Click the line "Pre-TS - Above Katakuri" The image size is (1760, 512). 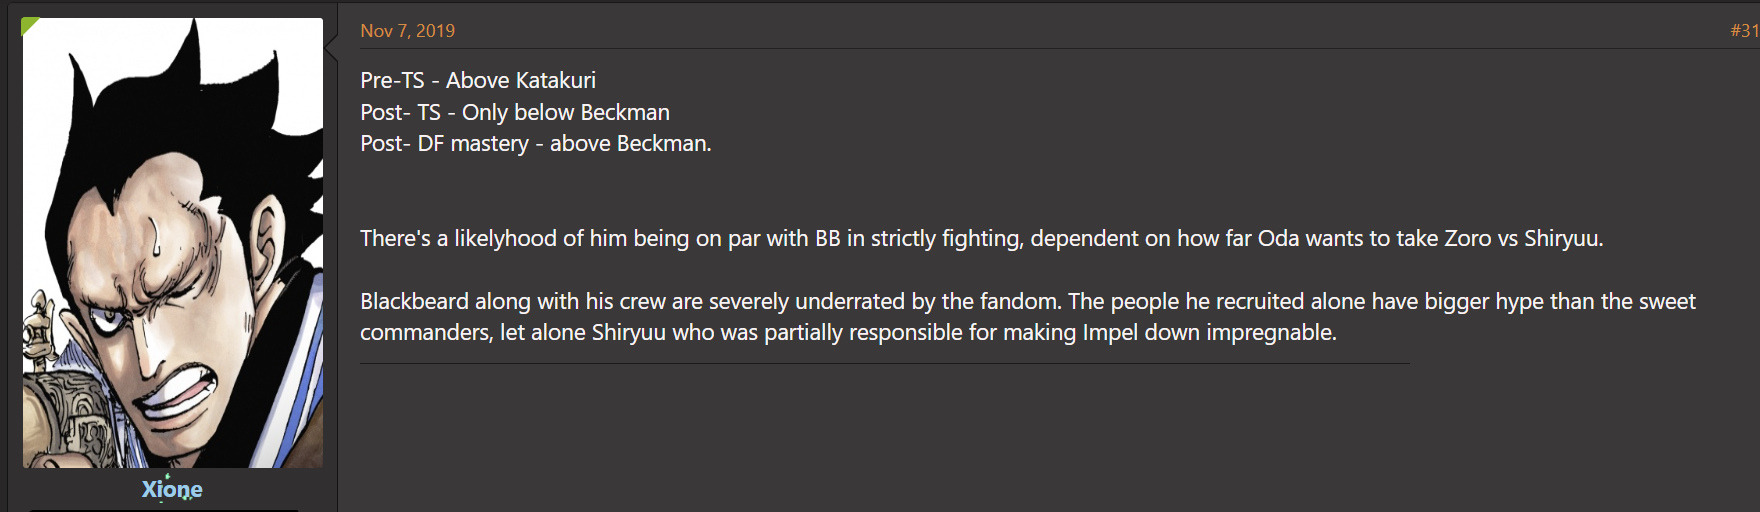click(478, 80)
